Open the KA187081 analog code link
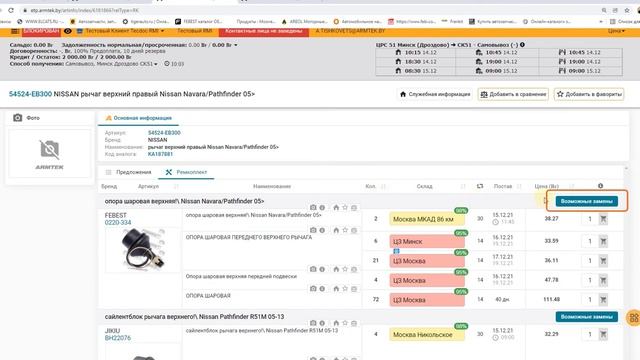Screen dimensions: 640x360 click(160, 154)
